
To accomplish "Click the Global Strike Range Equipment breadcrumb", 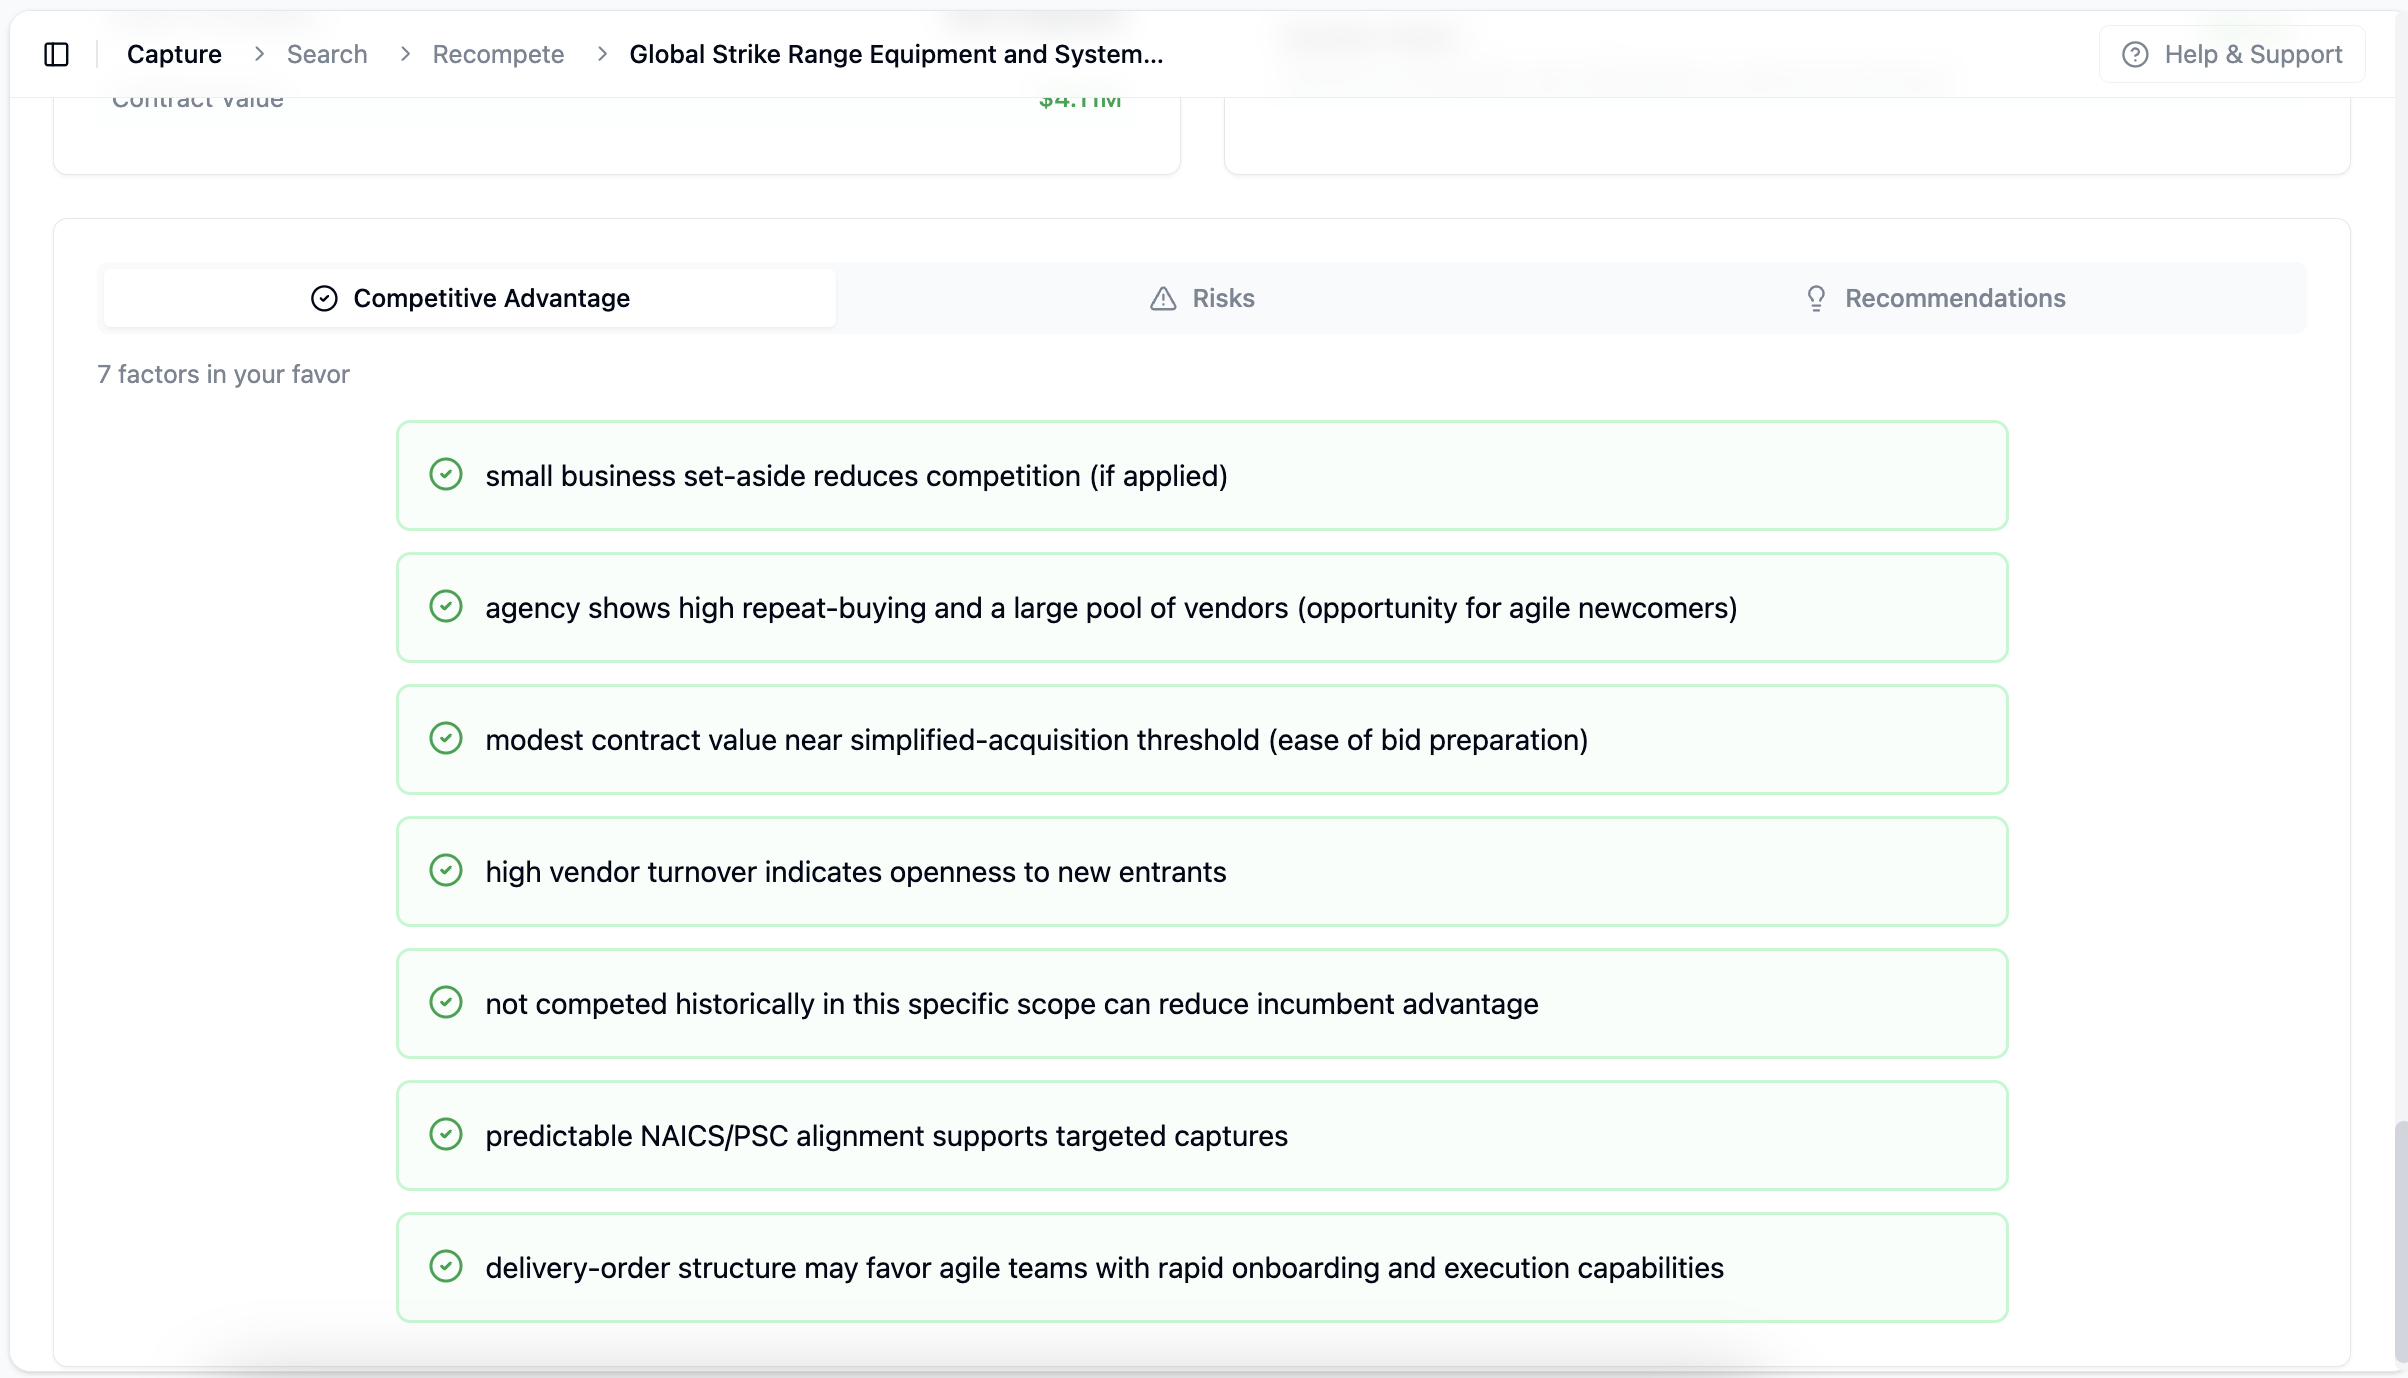I will [896, 54].
